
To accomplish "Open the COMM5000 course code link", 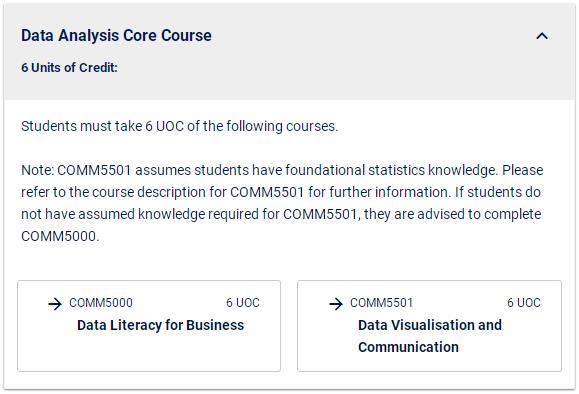I will pos(101,303).
